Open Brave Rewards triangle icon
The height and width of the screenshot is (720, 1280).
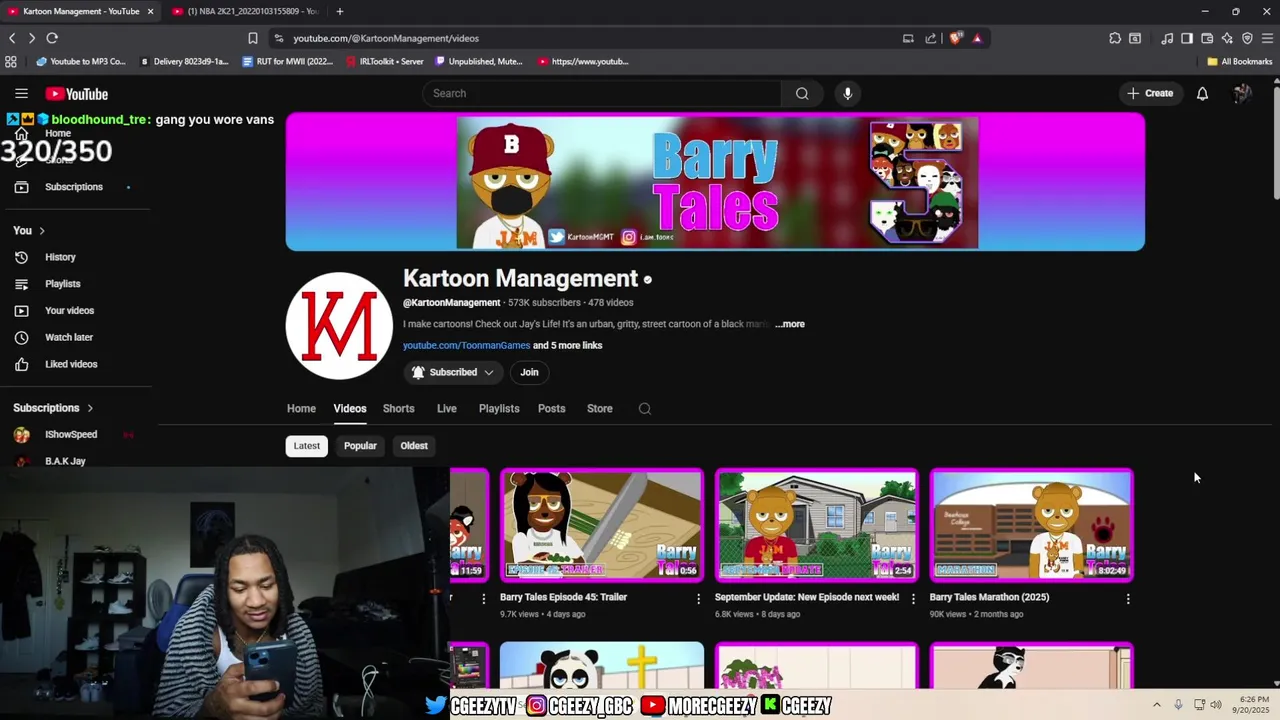(977, 38)
